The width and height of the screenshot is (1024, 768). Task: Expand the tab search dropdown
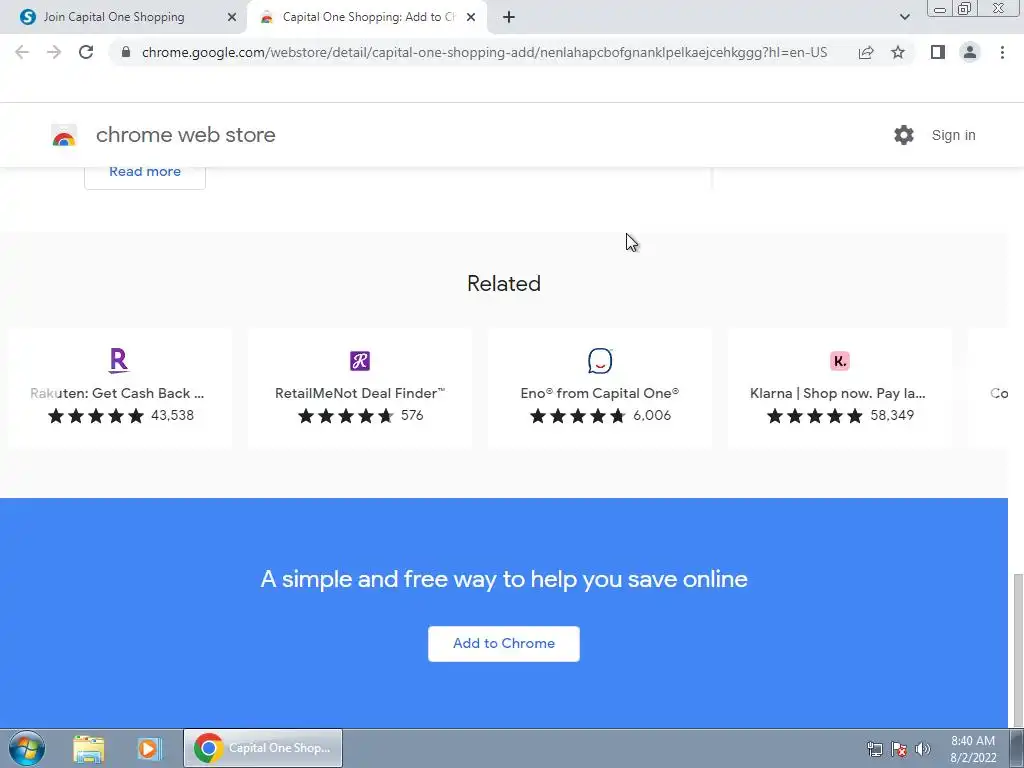(x=904, y=17)
